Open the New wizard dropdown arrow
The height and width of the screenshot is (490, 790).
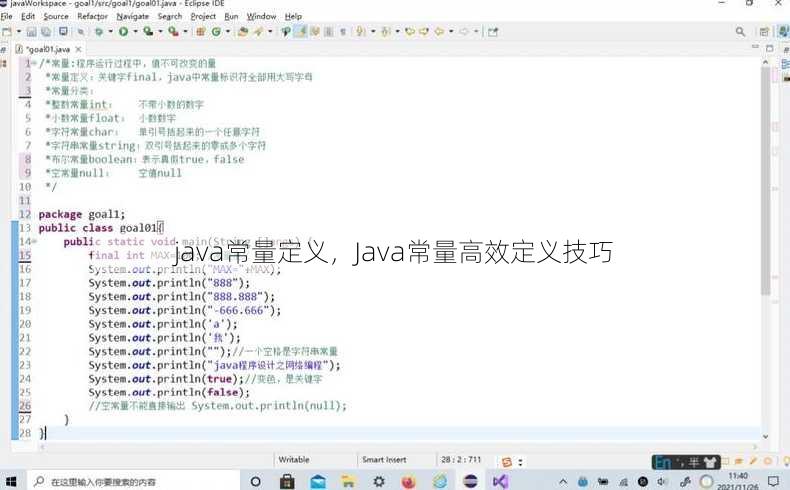19,32
